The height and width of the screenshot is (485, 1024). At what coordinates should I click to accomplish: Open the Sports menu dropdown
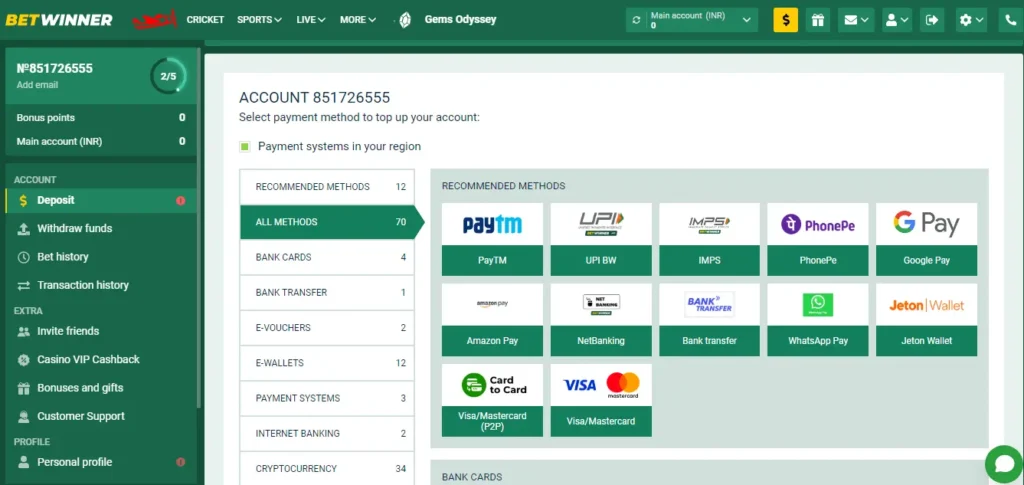[259, 20]
